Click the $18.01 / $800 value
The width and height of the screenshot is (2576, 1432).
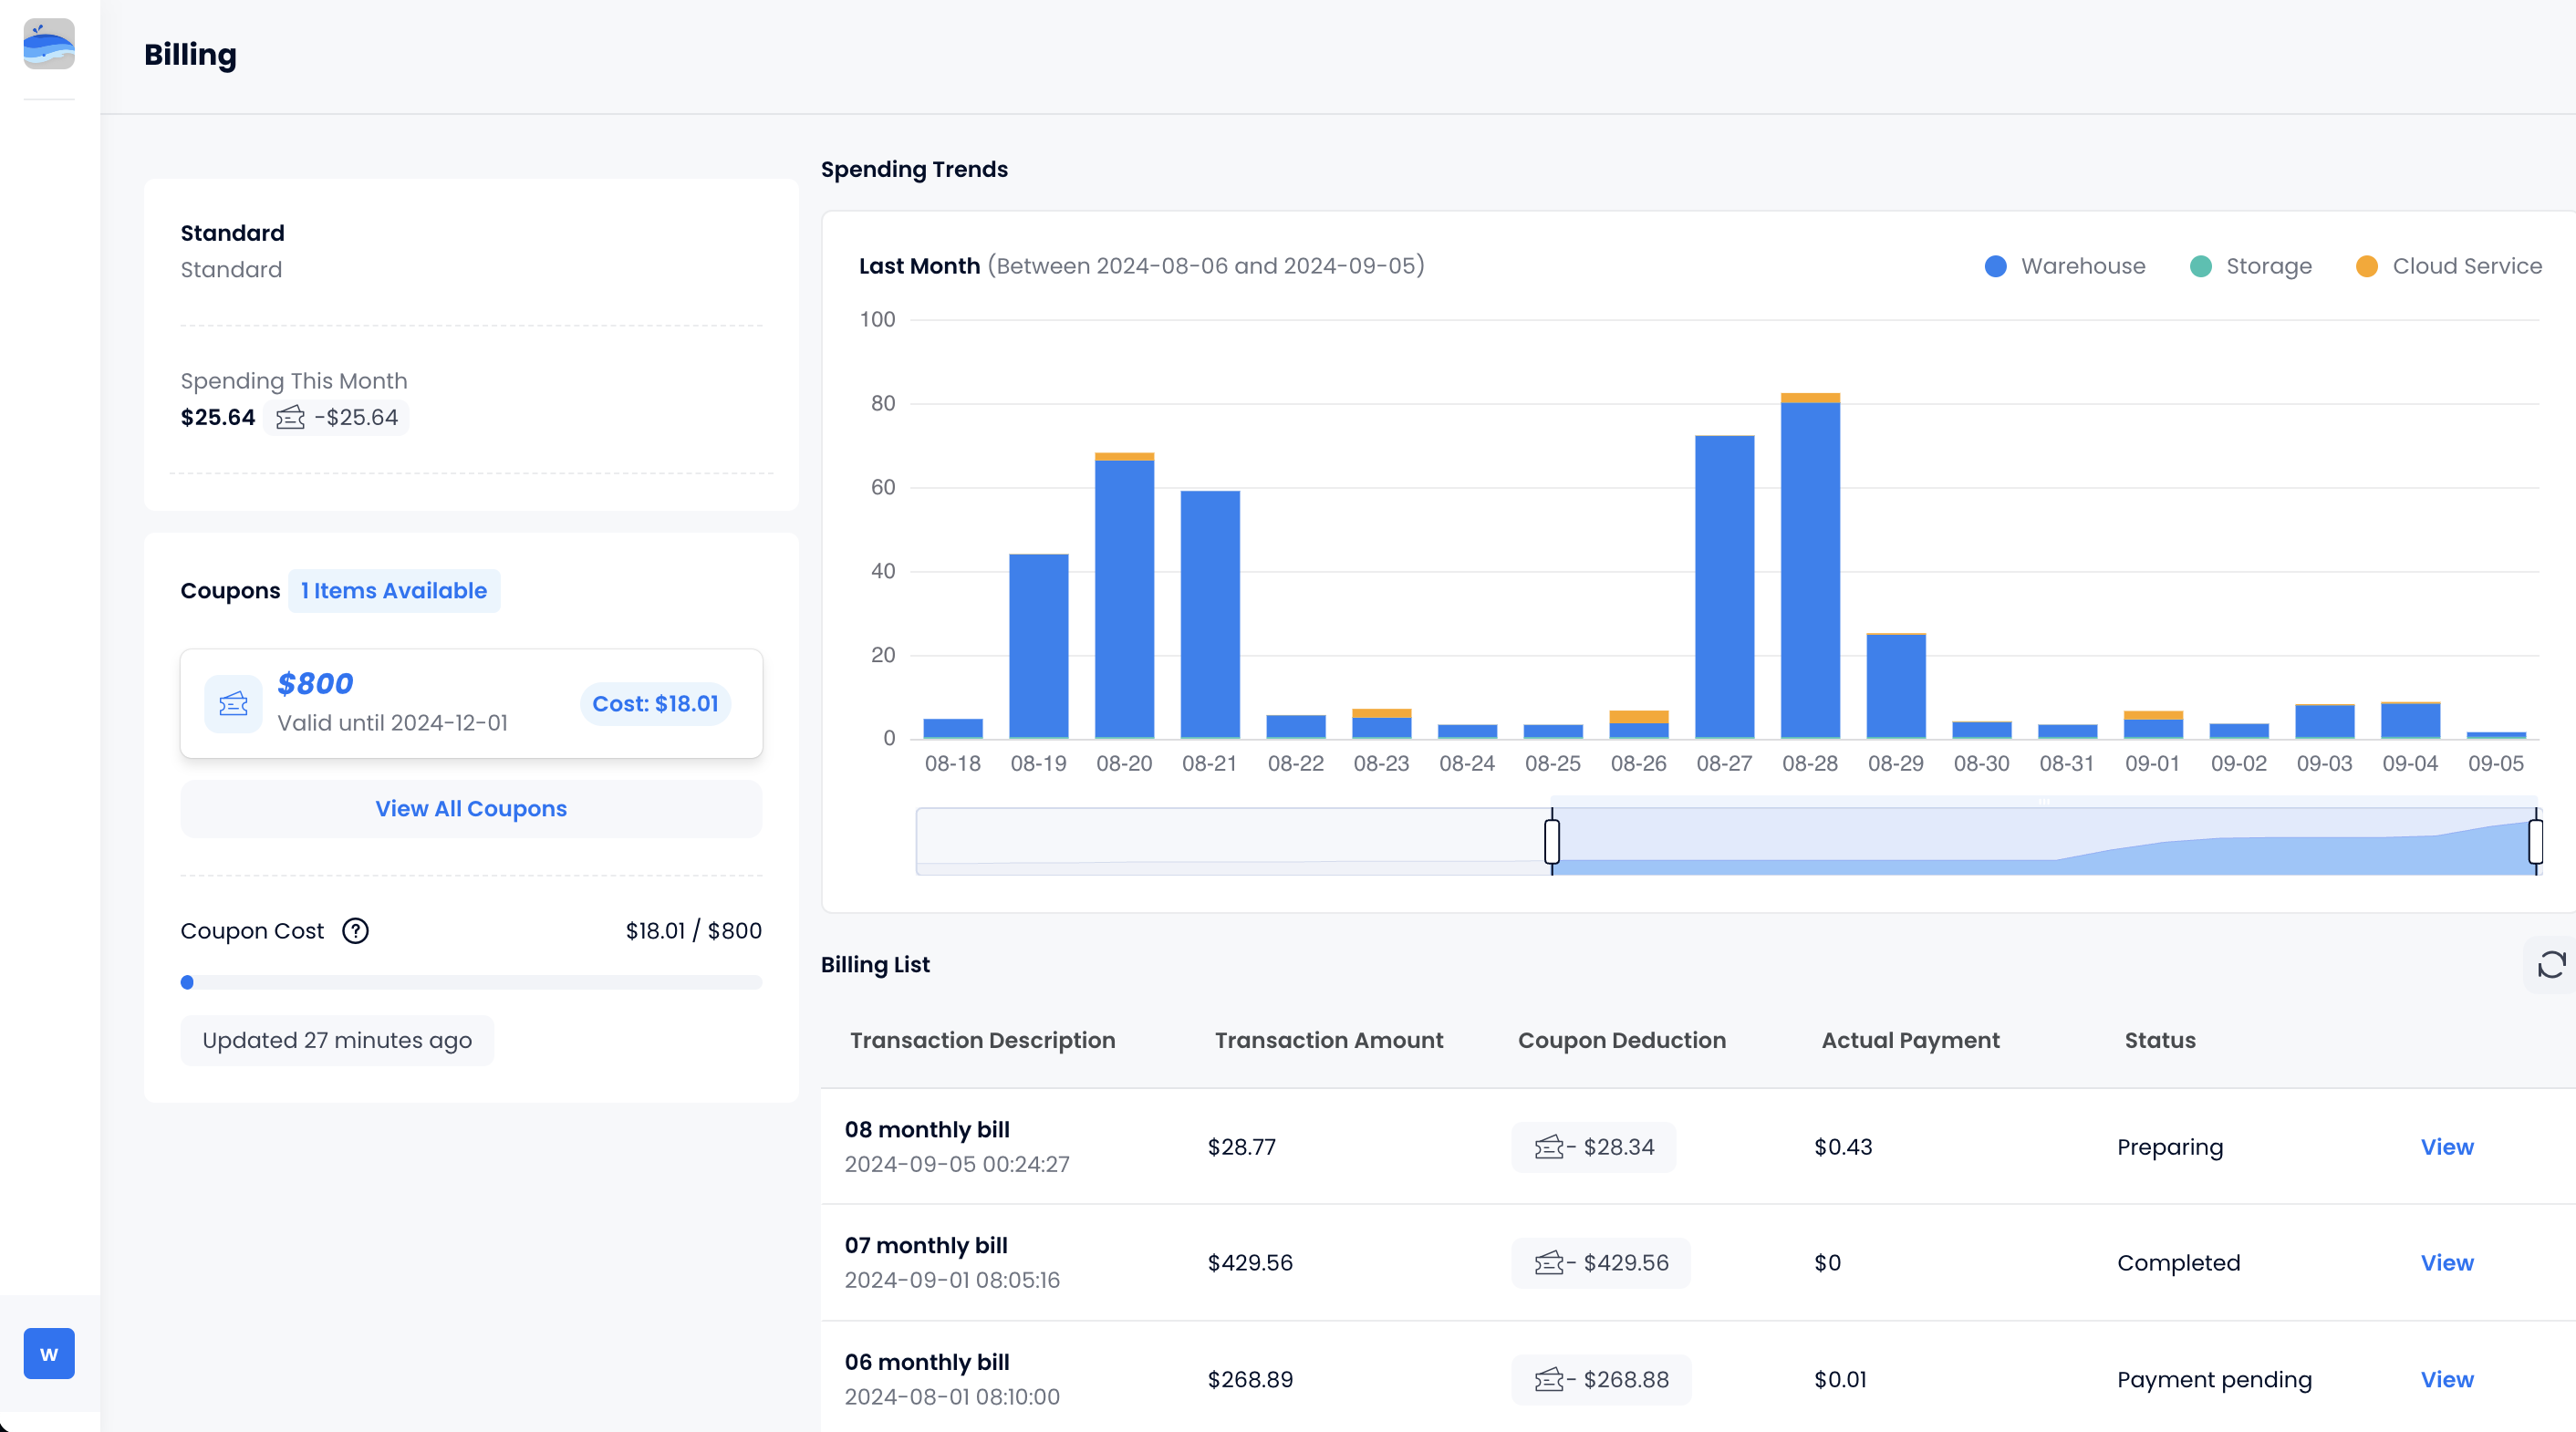693,931
